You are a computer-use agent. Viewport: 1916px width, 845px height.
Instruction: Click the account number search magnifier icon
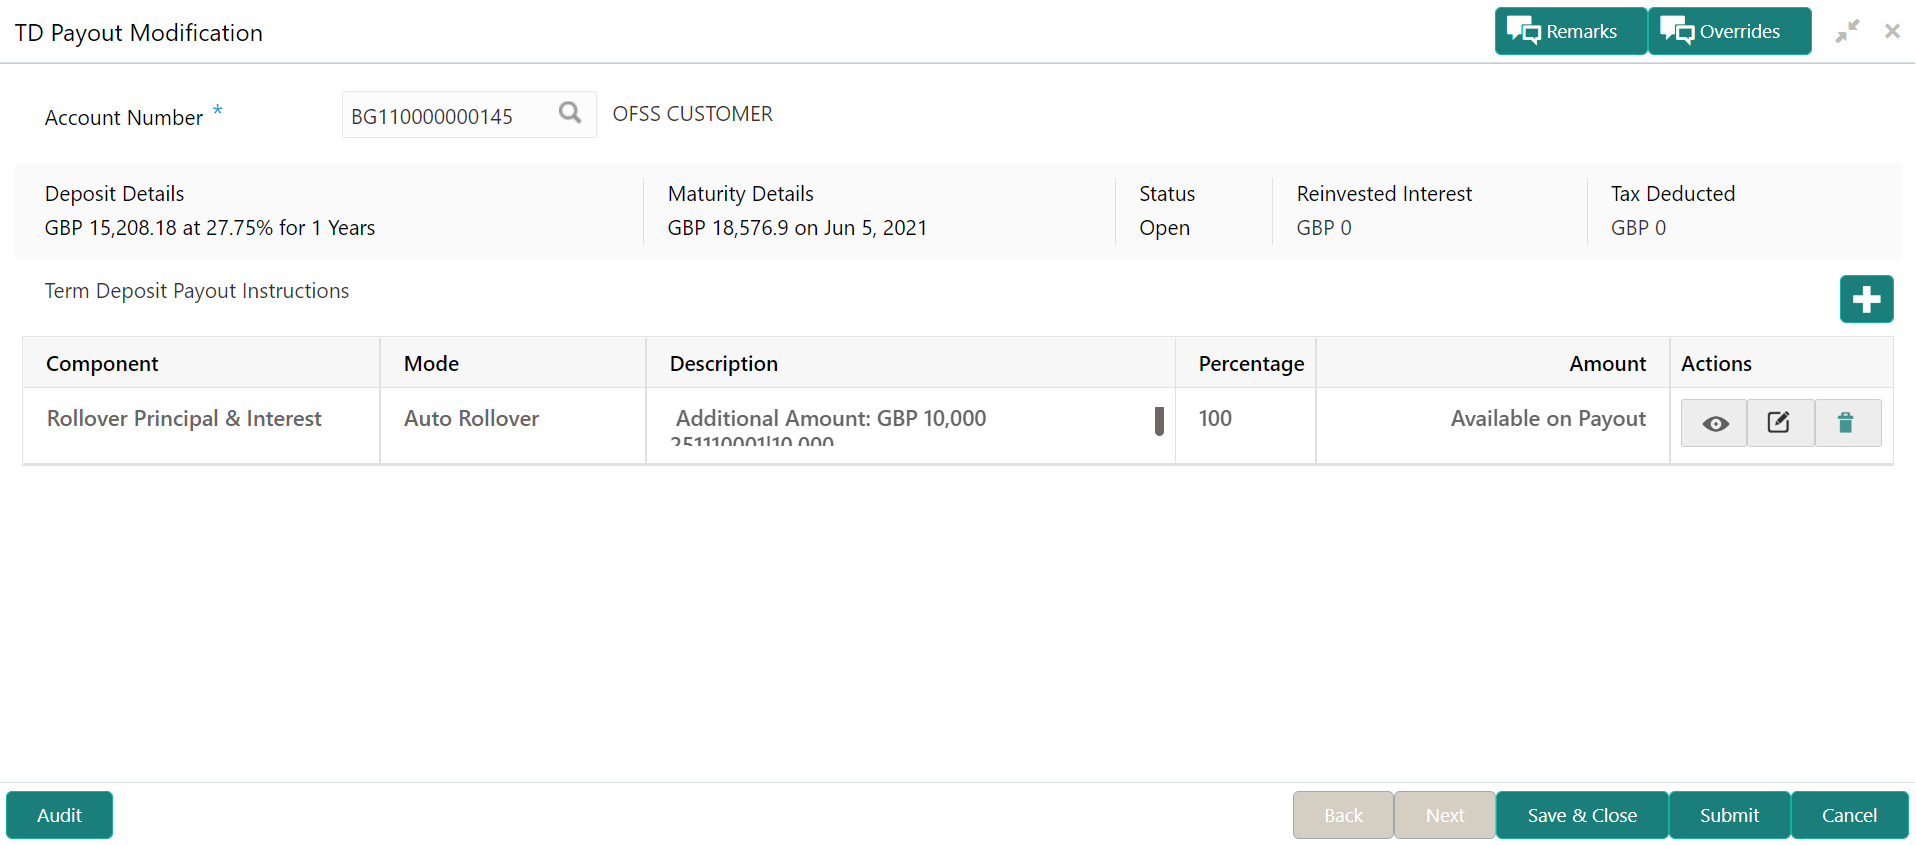(570, 113)
